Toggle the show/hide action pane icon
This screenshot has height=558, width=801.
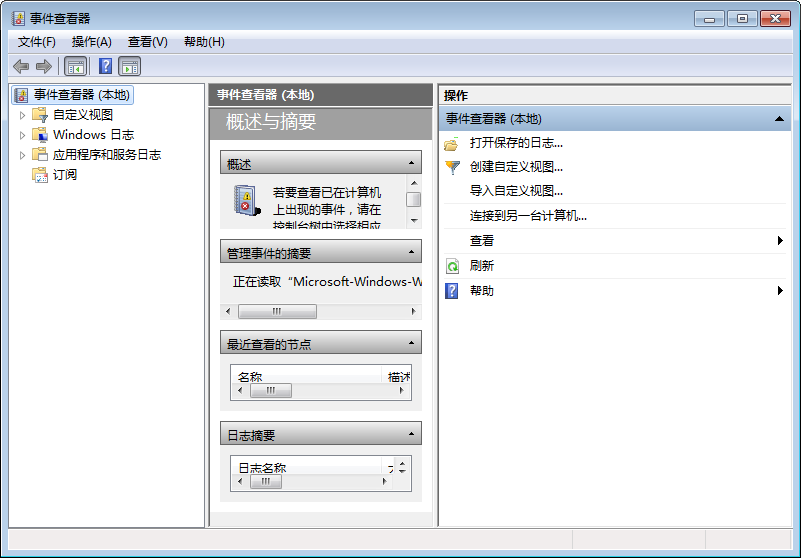click(130, 66)
